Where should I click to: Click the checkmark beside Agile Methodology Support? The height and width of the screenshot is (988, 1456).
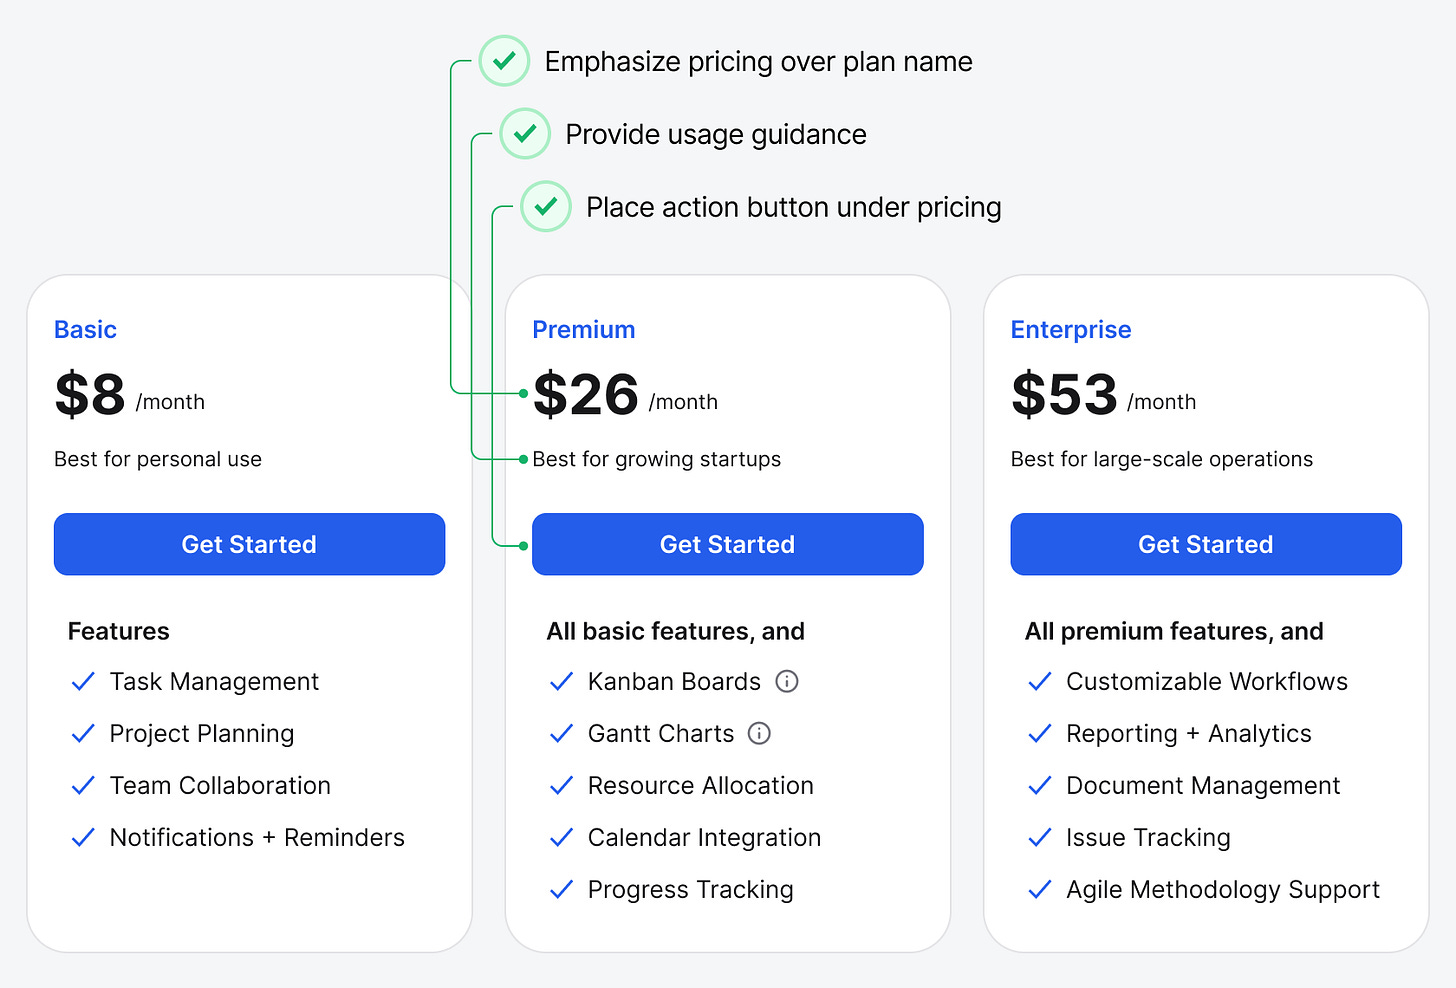[x=1040, y=889]
